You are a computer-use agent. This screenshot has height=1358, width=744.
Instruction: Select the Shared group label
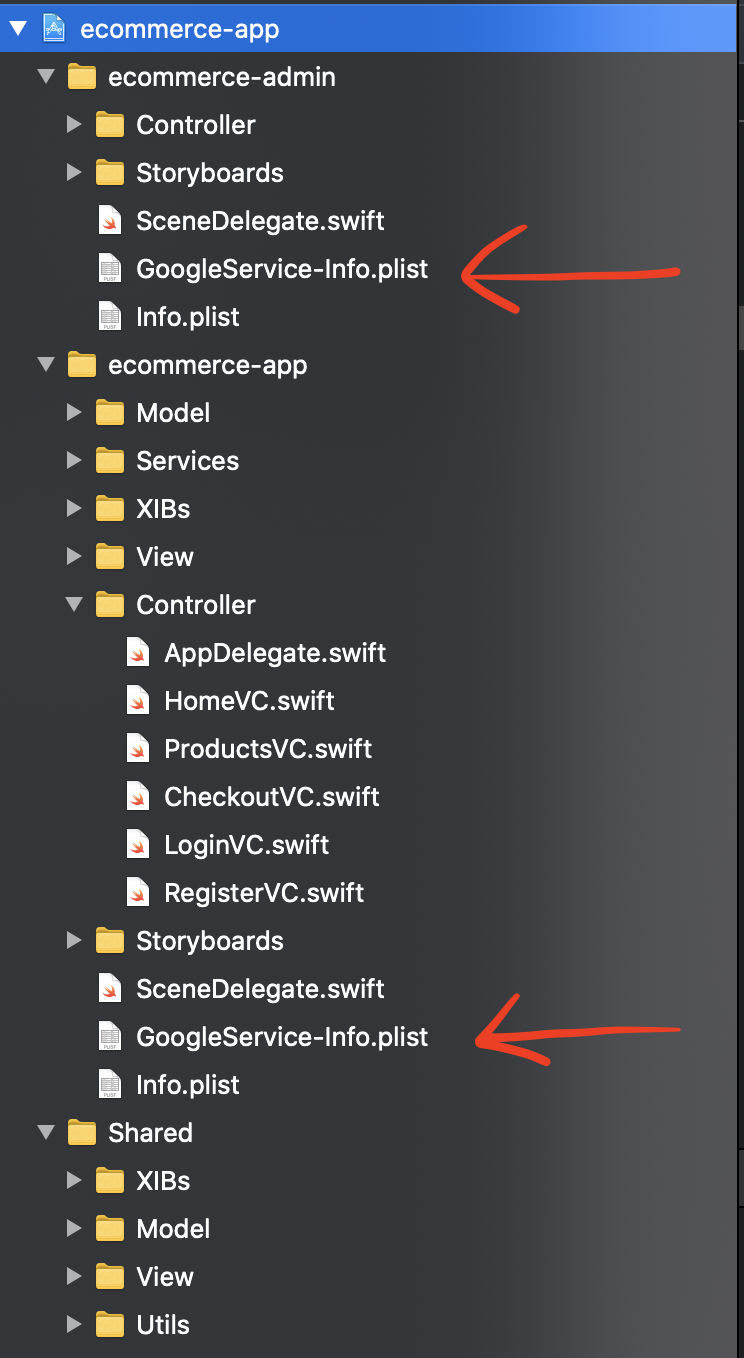coord(150,1133)
